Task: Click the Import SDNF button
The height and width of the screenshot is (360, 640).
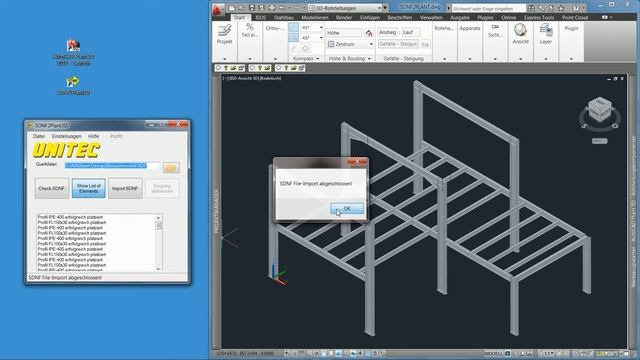Action: (125, 188)
